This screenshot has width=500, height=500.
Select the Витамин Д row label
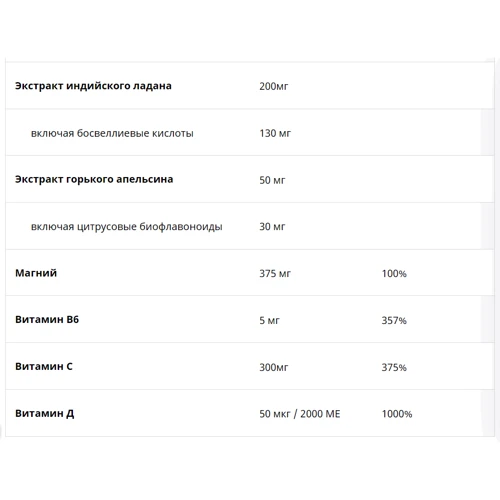coord(45,414)
